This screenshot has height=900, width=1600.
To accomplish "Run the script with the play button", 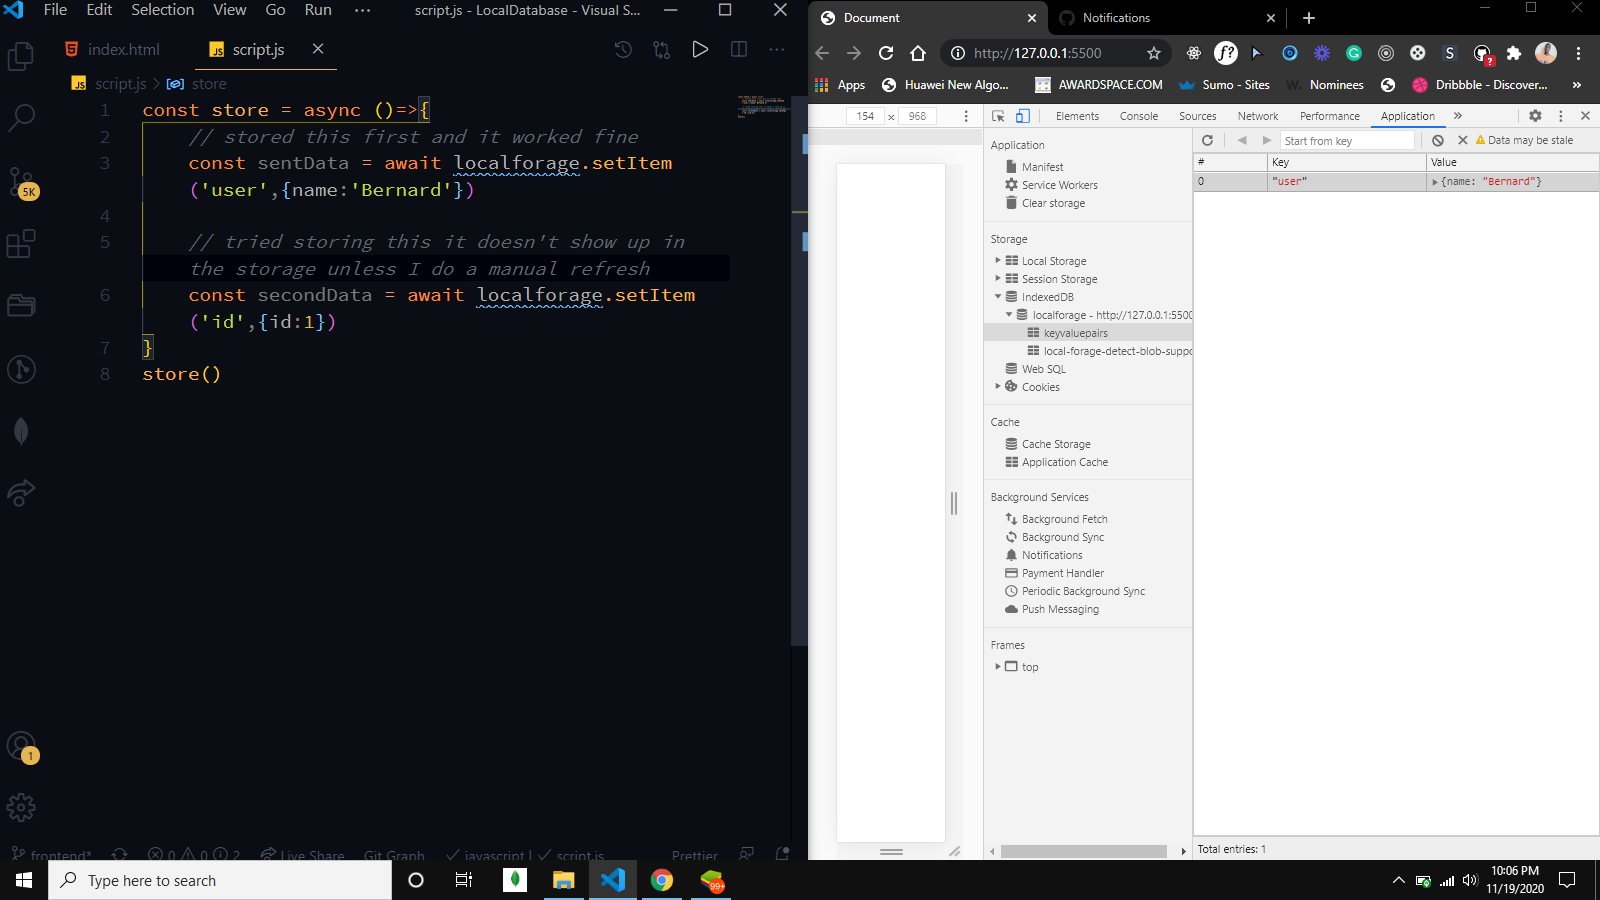I will [699, 48].
